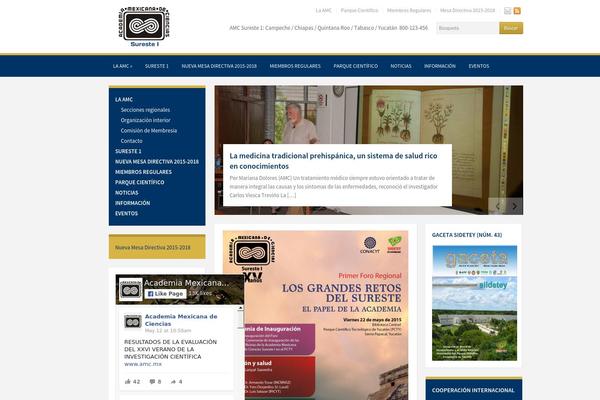
Task: Click the Facebook Like Page button
Action: (165, 294)
